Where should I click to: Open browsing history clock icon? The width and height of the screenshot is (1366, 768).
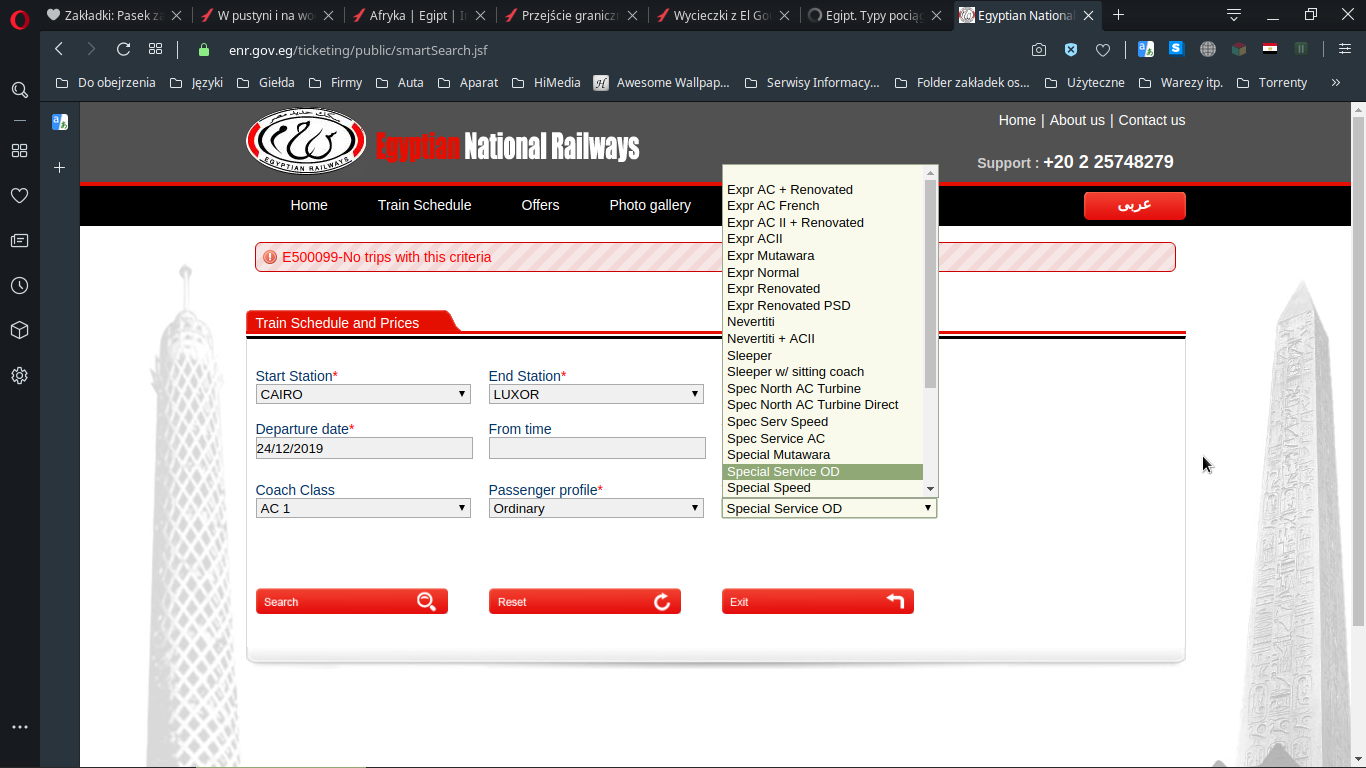(x=19, y=286)
